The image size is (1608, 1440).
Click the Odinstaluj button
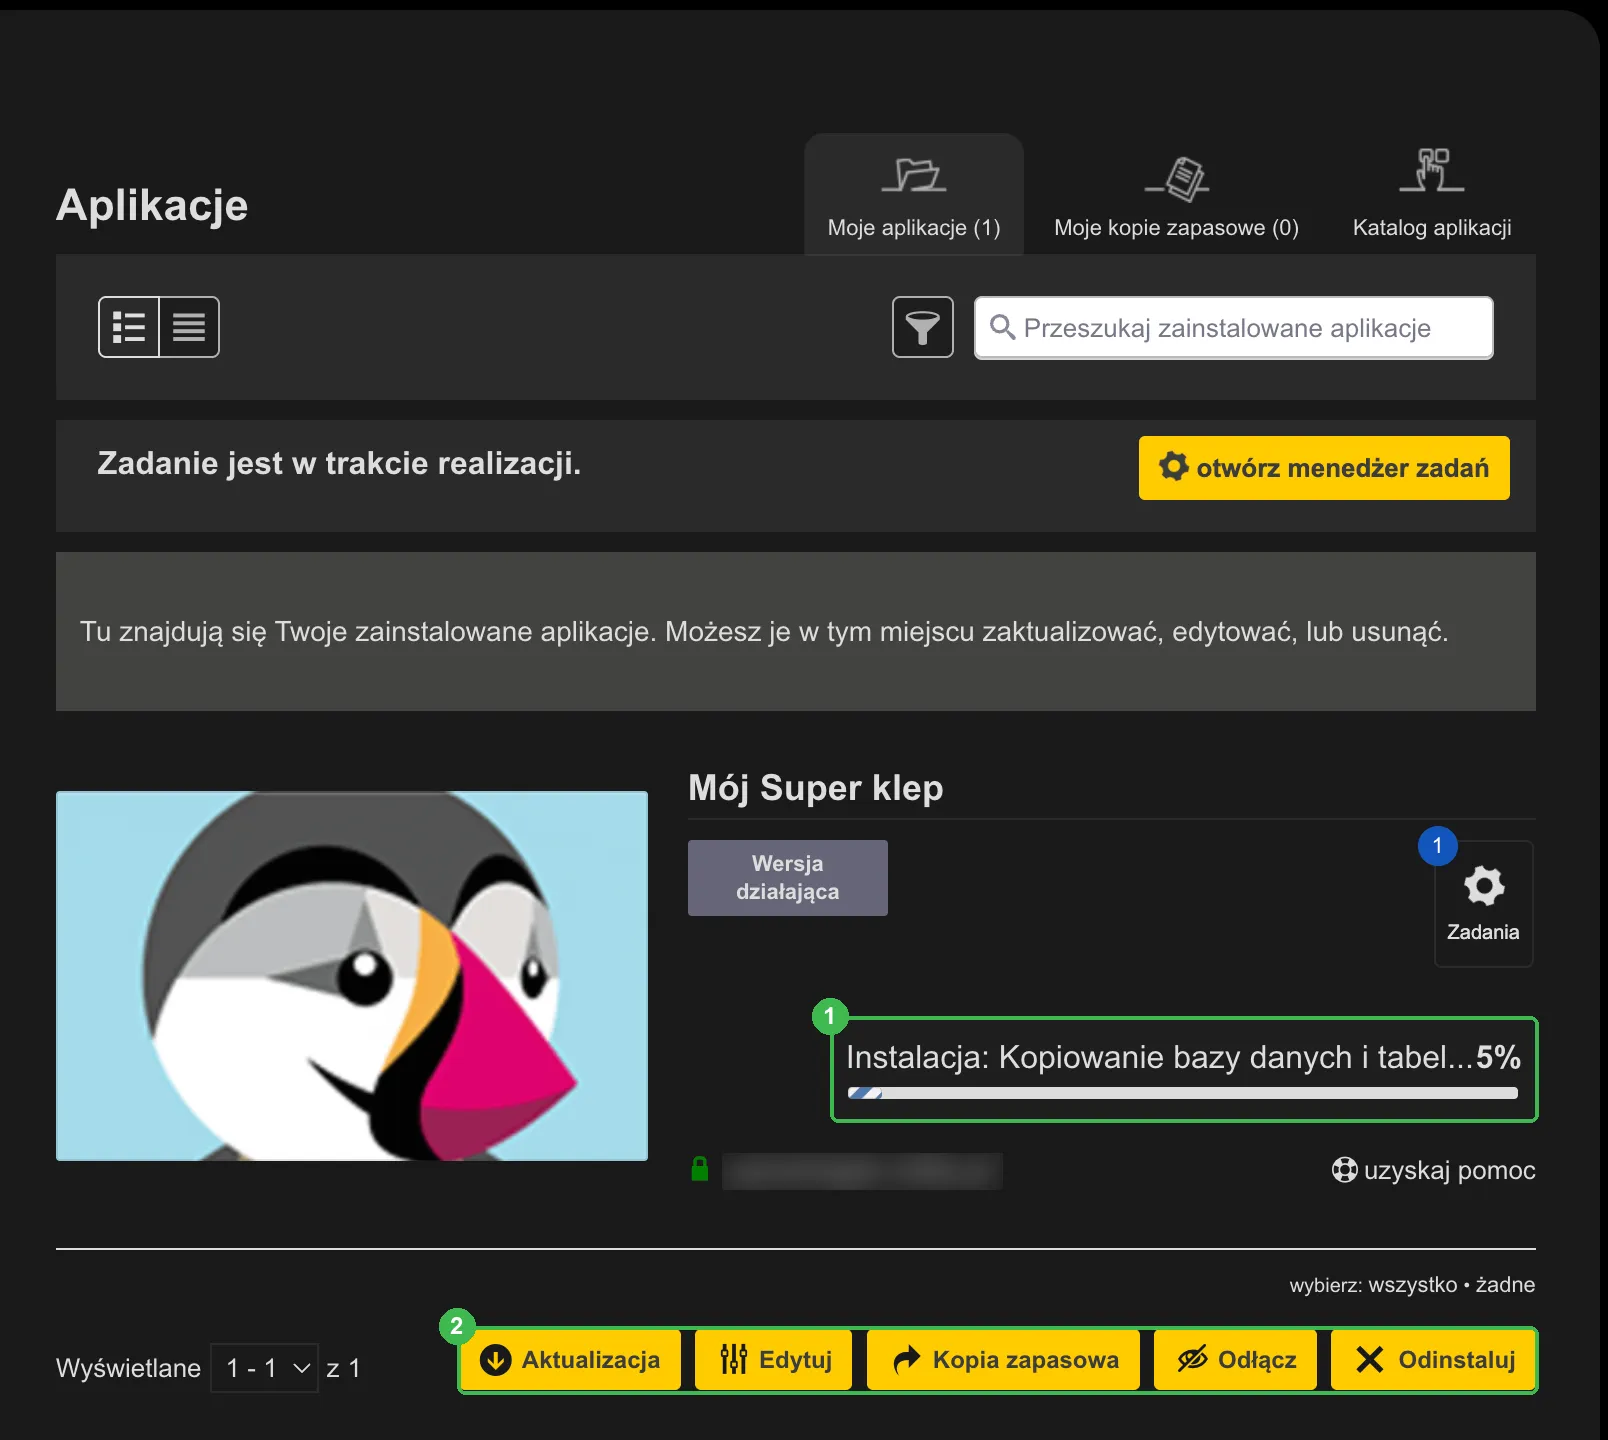coord(1433,1360)
